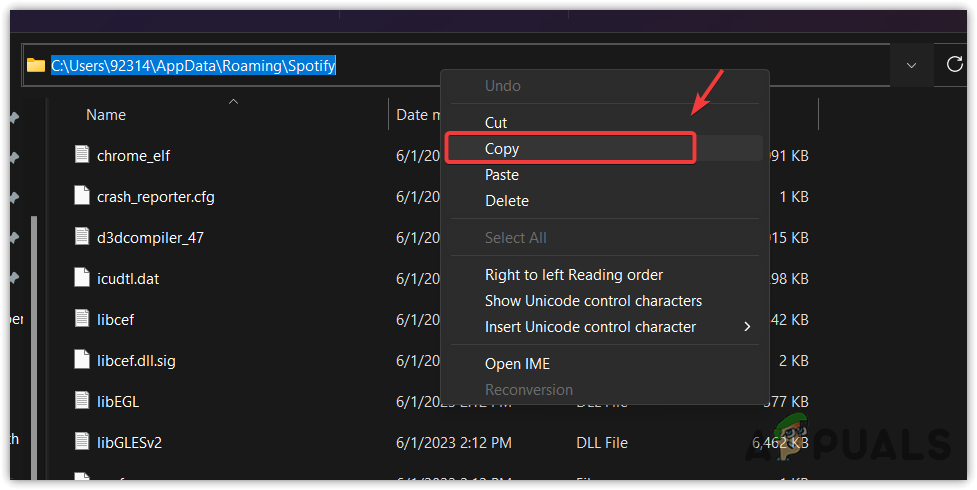Toggle Right to left Reading order
977x490 pixels.
[x=573, y=275]
